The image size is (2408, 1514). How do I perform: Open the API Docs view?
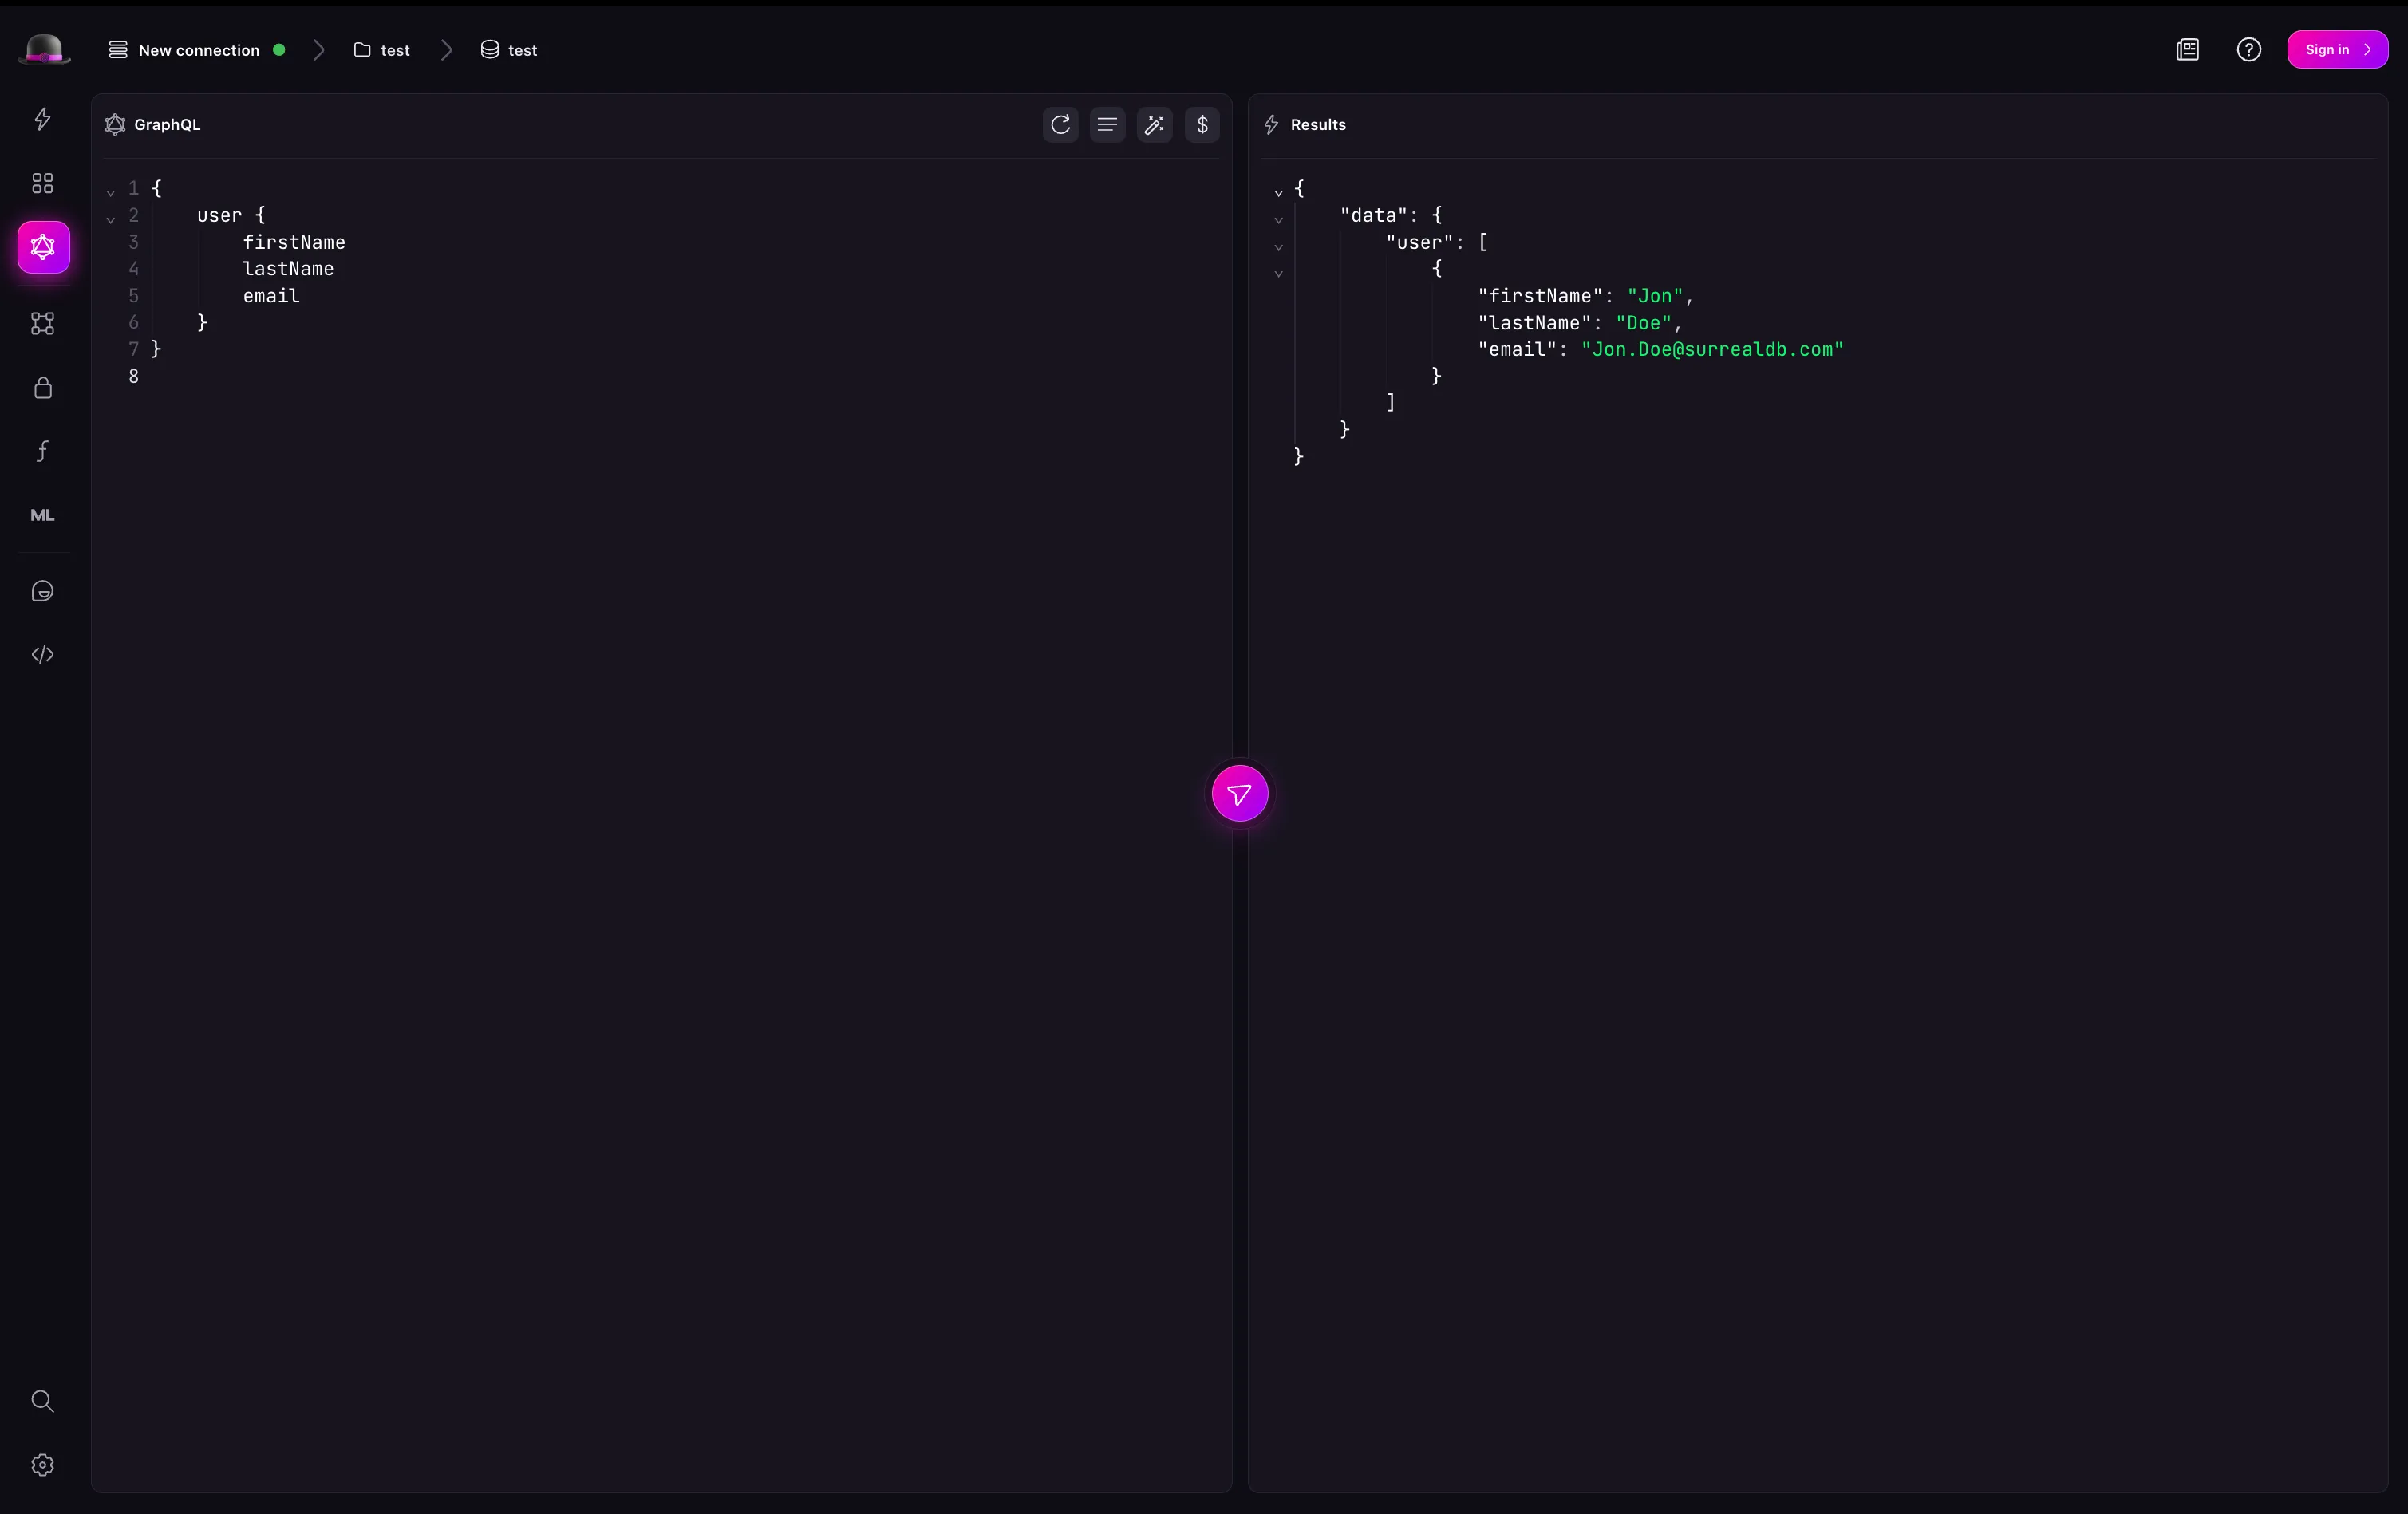(42, 654)
